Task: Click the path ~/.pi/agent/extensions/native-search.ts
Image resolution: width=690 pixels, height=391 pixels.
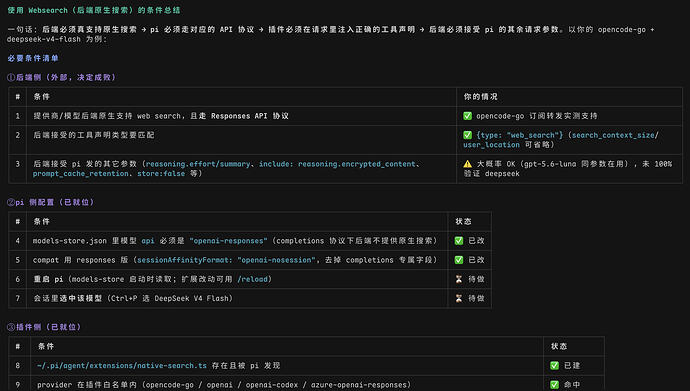Action: tap(122, 365)
